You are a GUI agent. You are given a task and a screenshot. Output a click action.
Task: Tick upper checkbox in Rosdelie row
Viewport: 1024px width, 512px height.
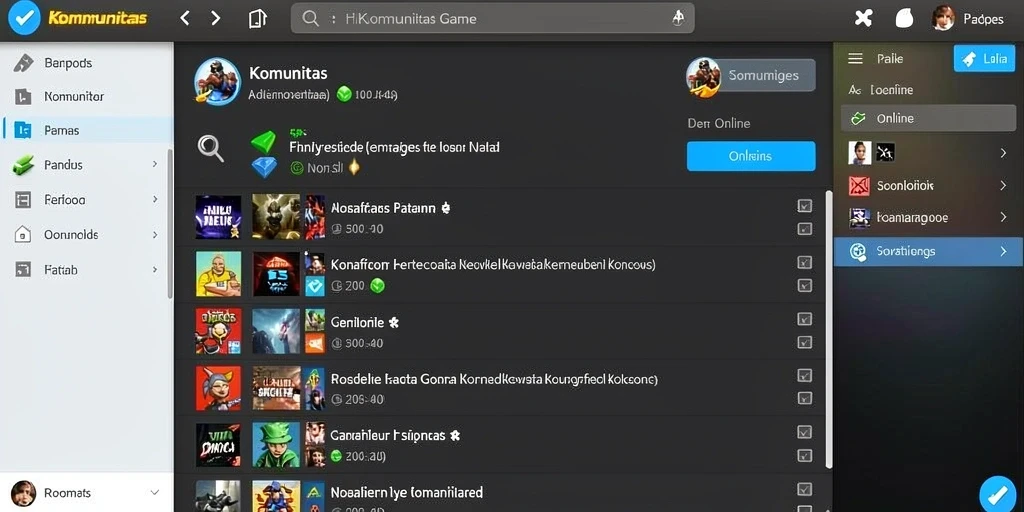tap(805, 376)
